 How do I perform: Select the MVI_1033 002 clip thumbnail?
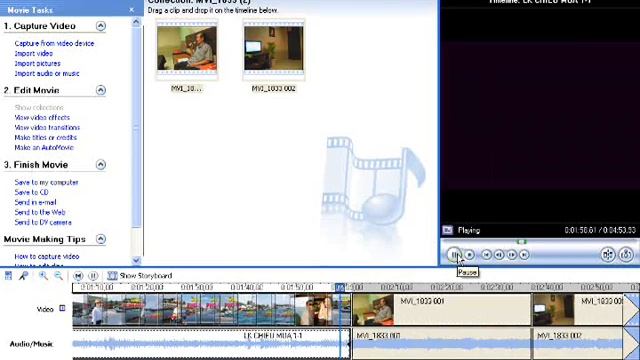point(273,49)
